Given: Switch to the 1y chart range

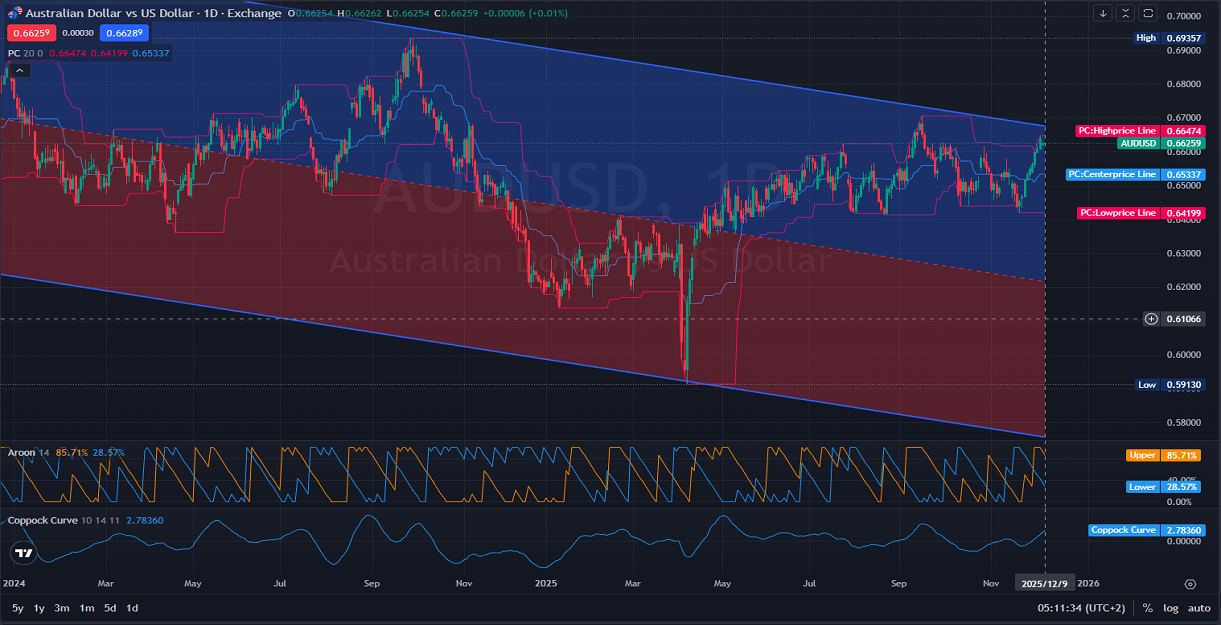Looking at the screenshot, I should point(37,607).
